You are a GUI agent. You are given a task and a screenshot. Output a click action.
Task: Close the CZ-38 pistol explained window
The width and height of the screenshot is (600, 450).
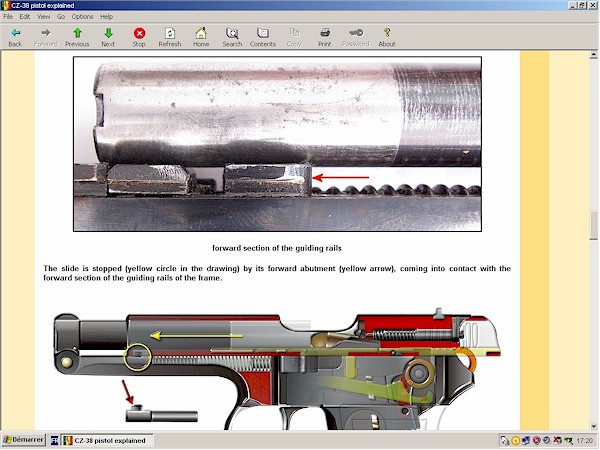click(x=592, y=5)
